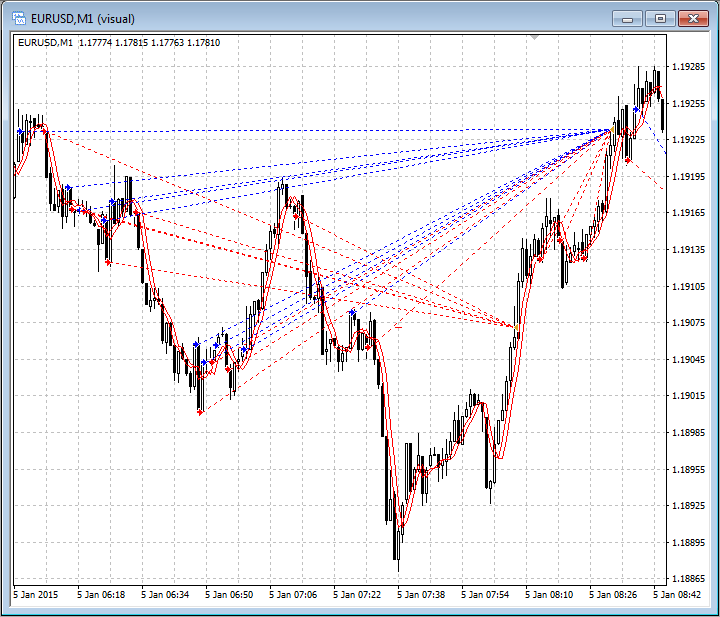The width and height of the screenshot is (720, 617).
Task: Click price label 1.19165 on scale
Action: (688, 213)
